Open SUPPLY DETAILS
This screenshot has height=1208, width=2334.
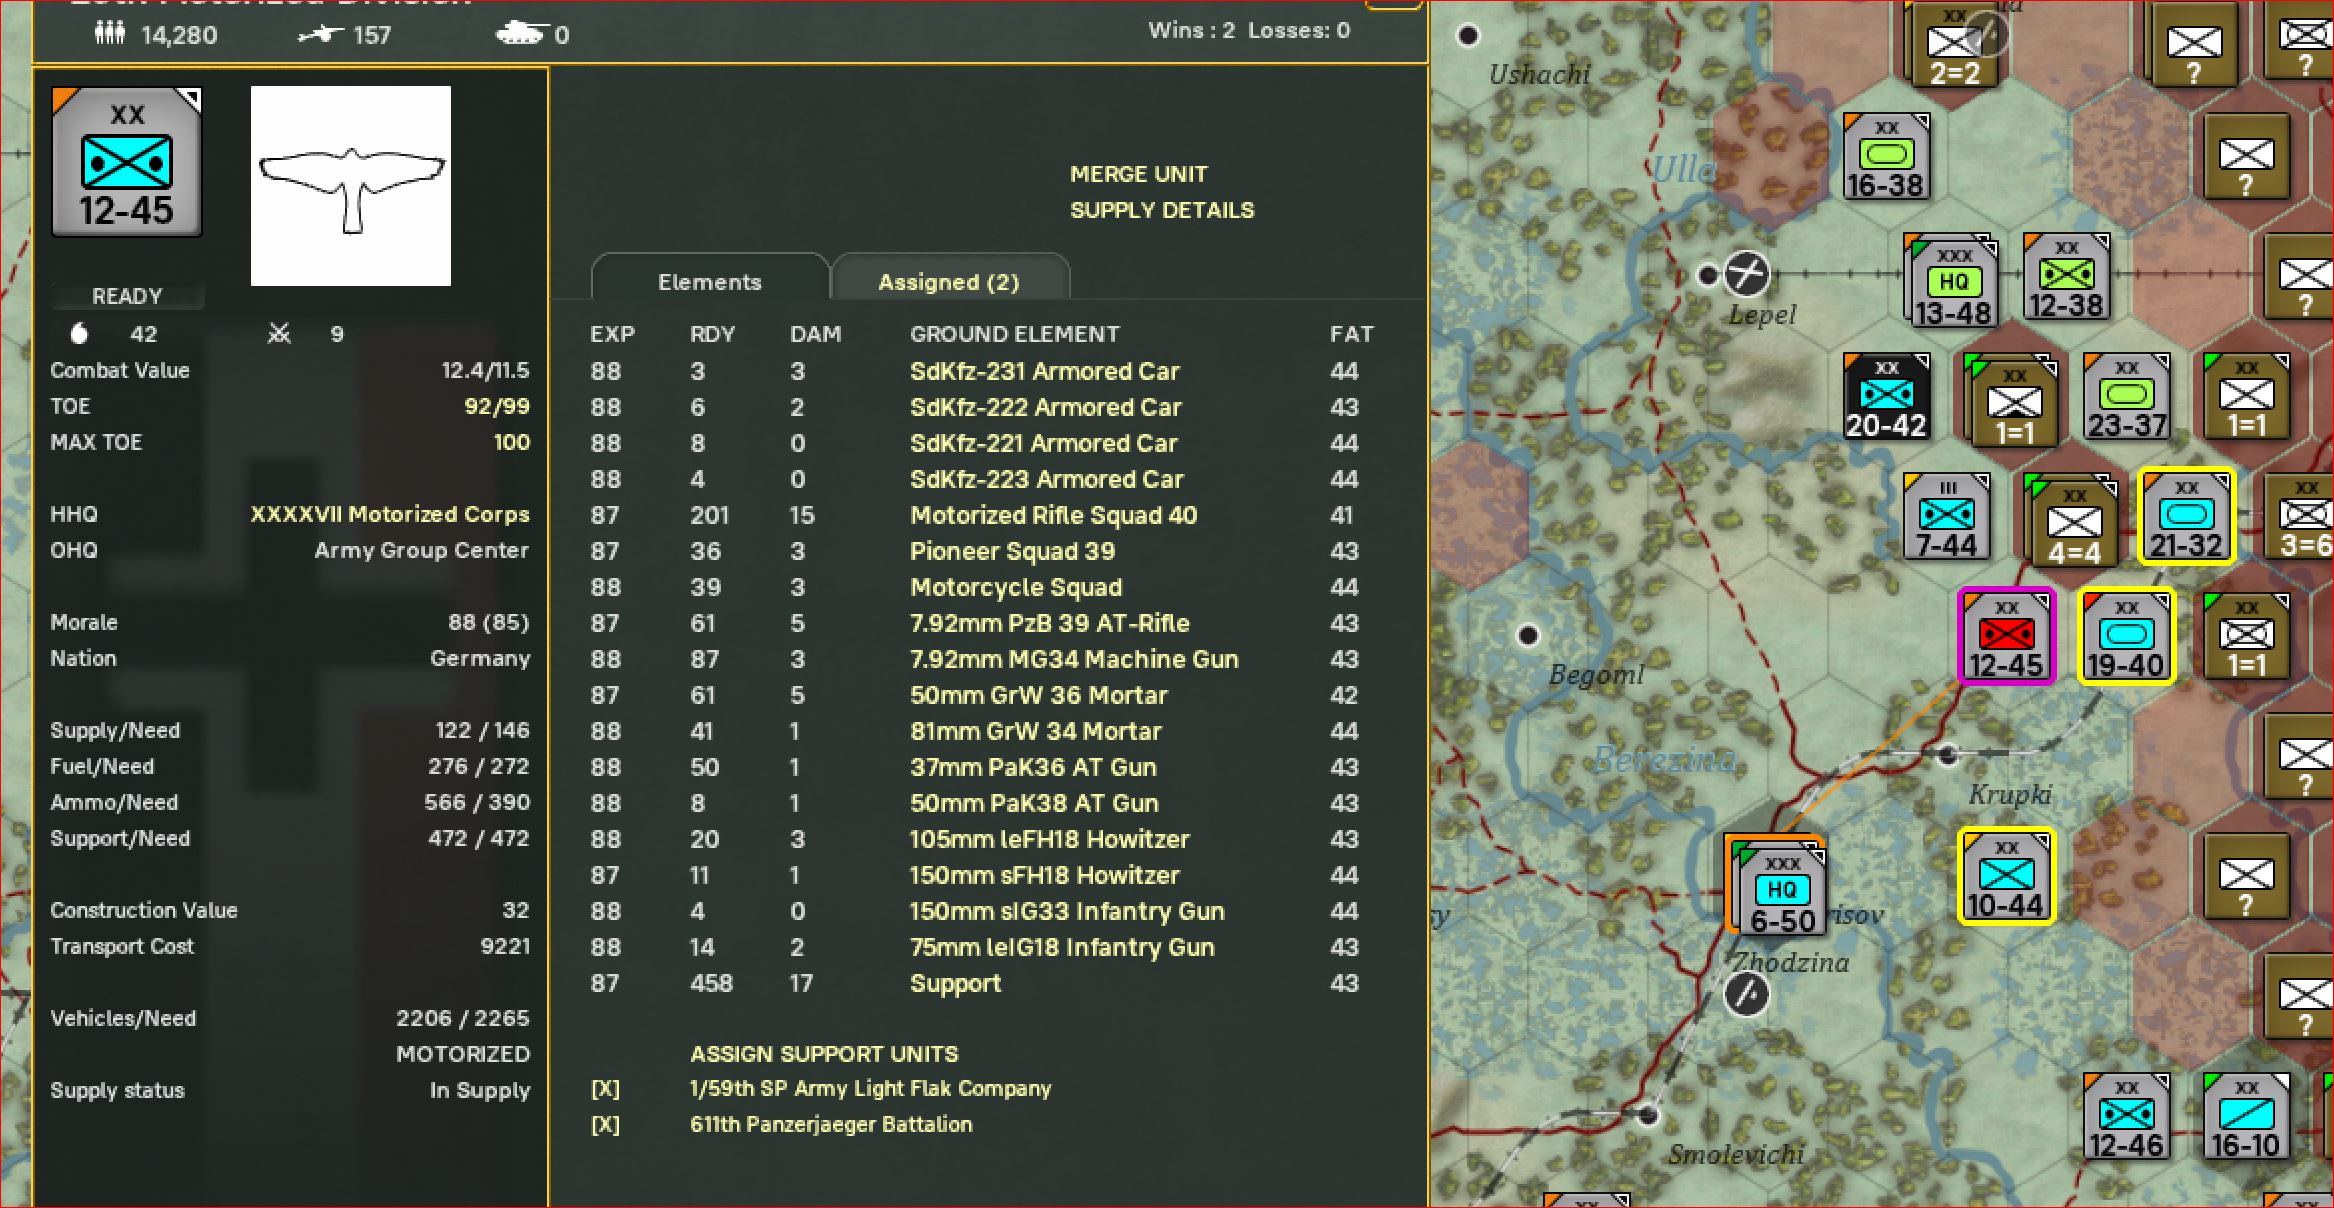pyautogui.click(x=1162, y=210)
